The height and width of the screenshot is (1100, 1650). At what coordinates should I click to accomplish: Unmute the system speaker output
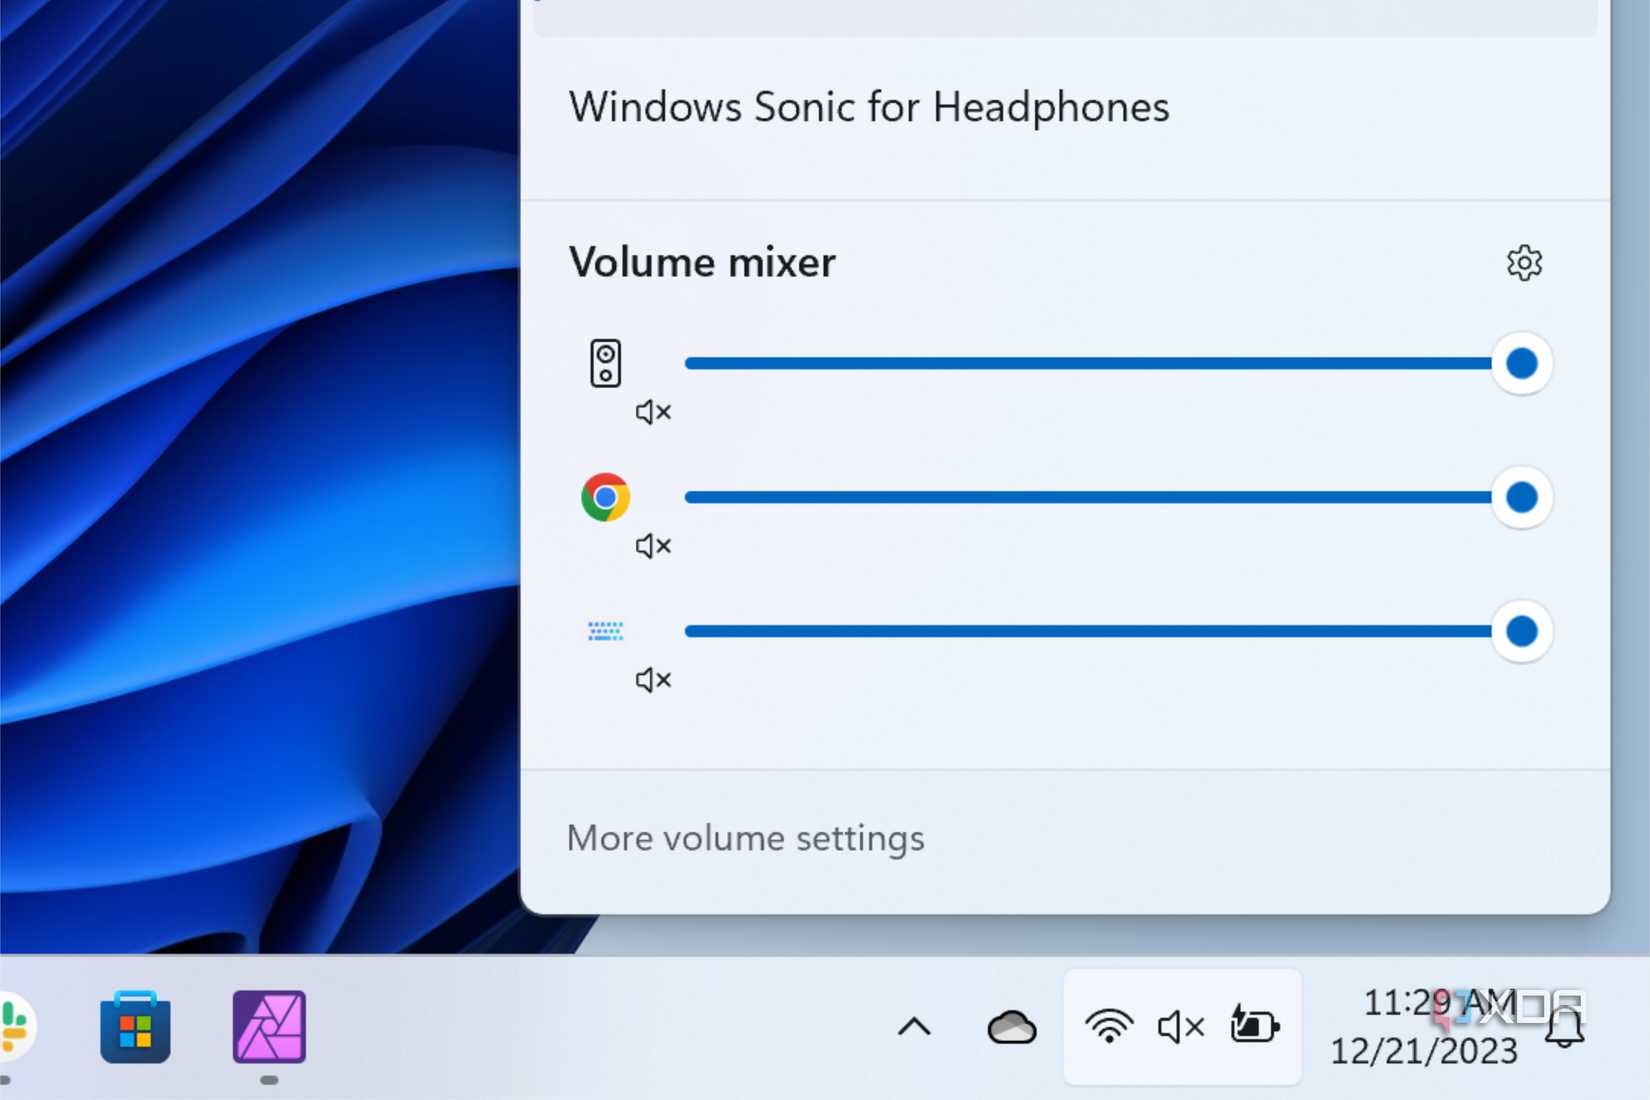653,412
